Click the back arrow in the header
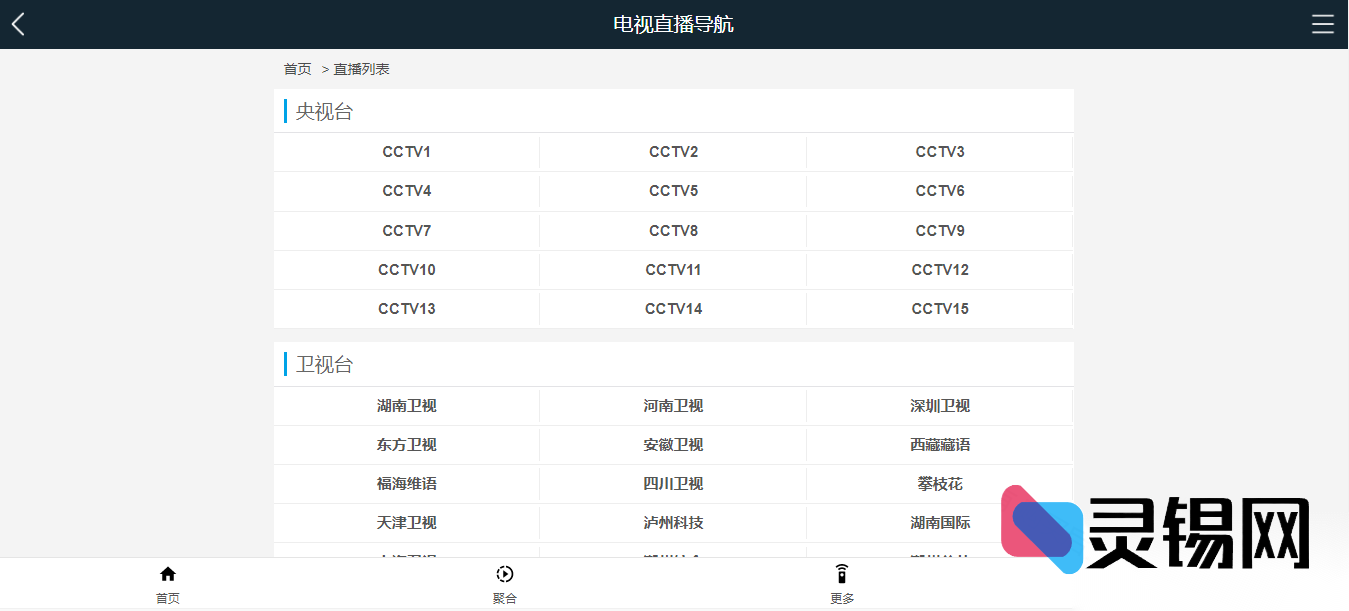This screenshot has height=611, width=1349. 17,24
